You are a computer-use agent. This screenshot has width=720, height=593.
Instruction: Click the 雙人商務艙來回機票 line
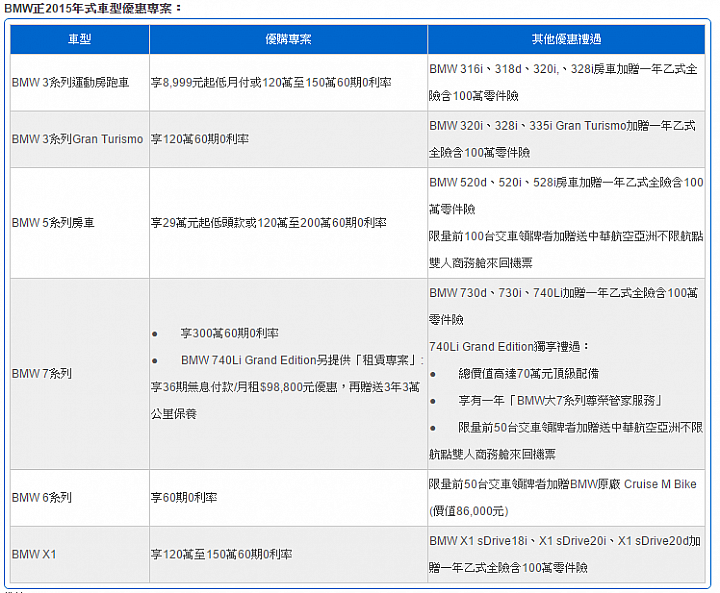pos(481,263)
